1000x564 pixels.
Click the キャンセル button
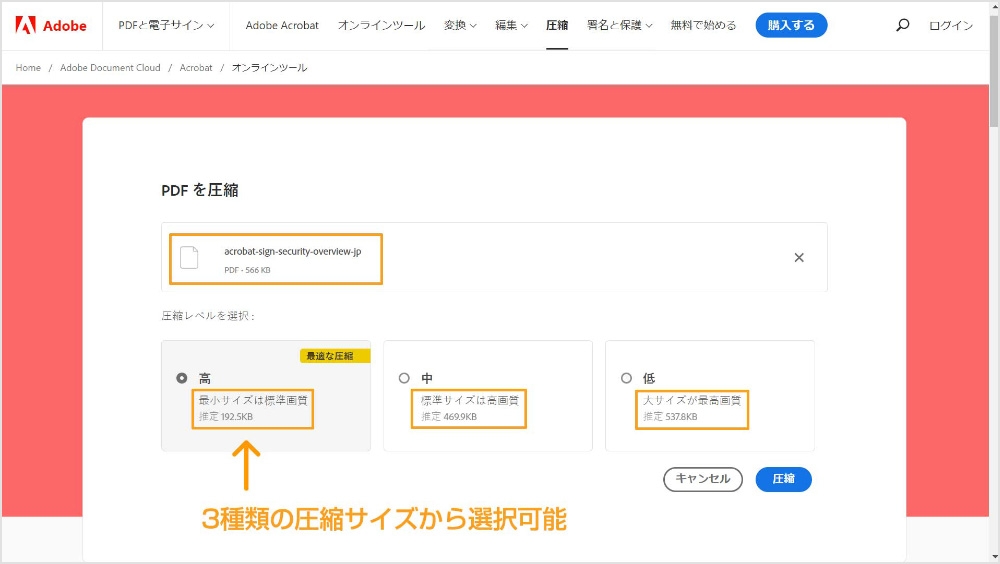pos(703,479)
